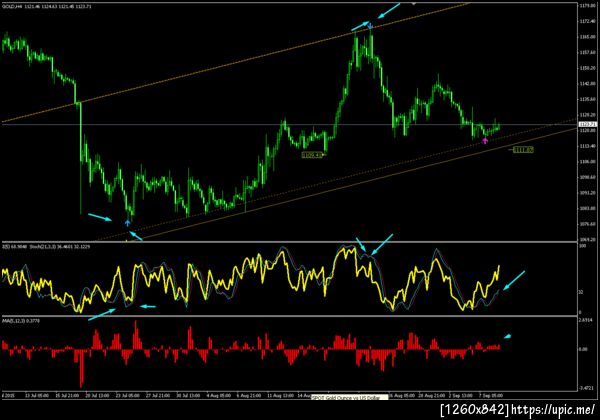
Task: Select the horizontal current-price line
Action: pyautogui.click(x=289, y=125)
